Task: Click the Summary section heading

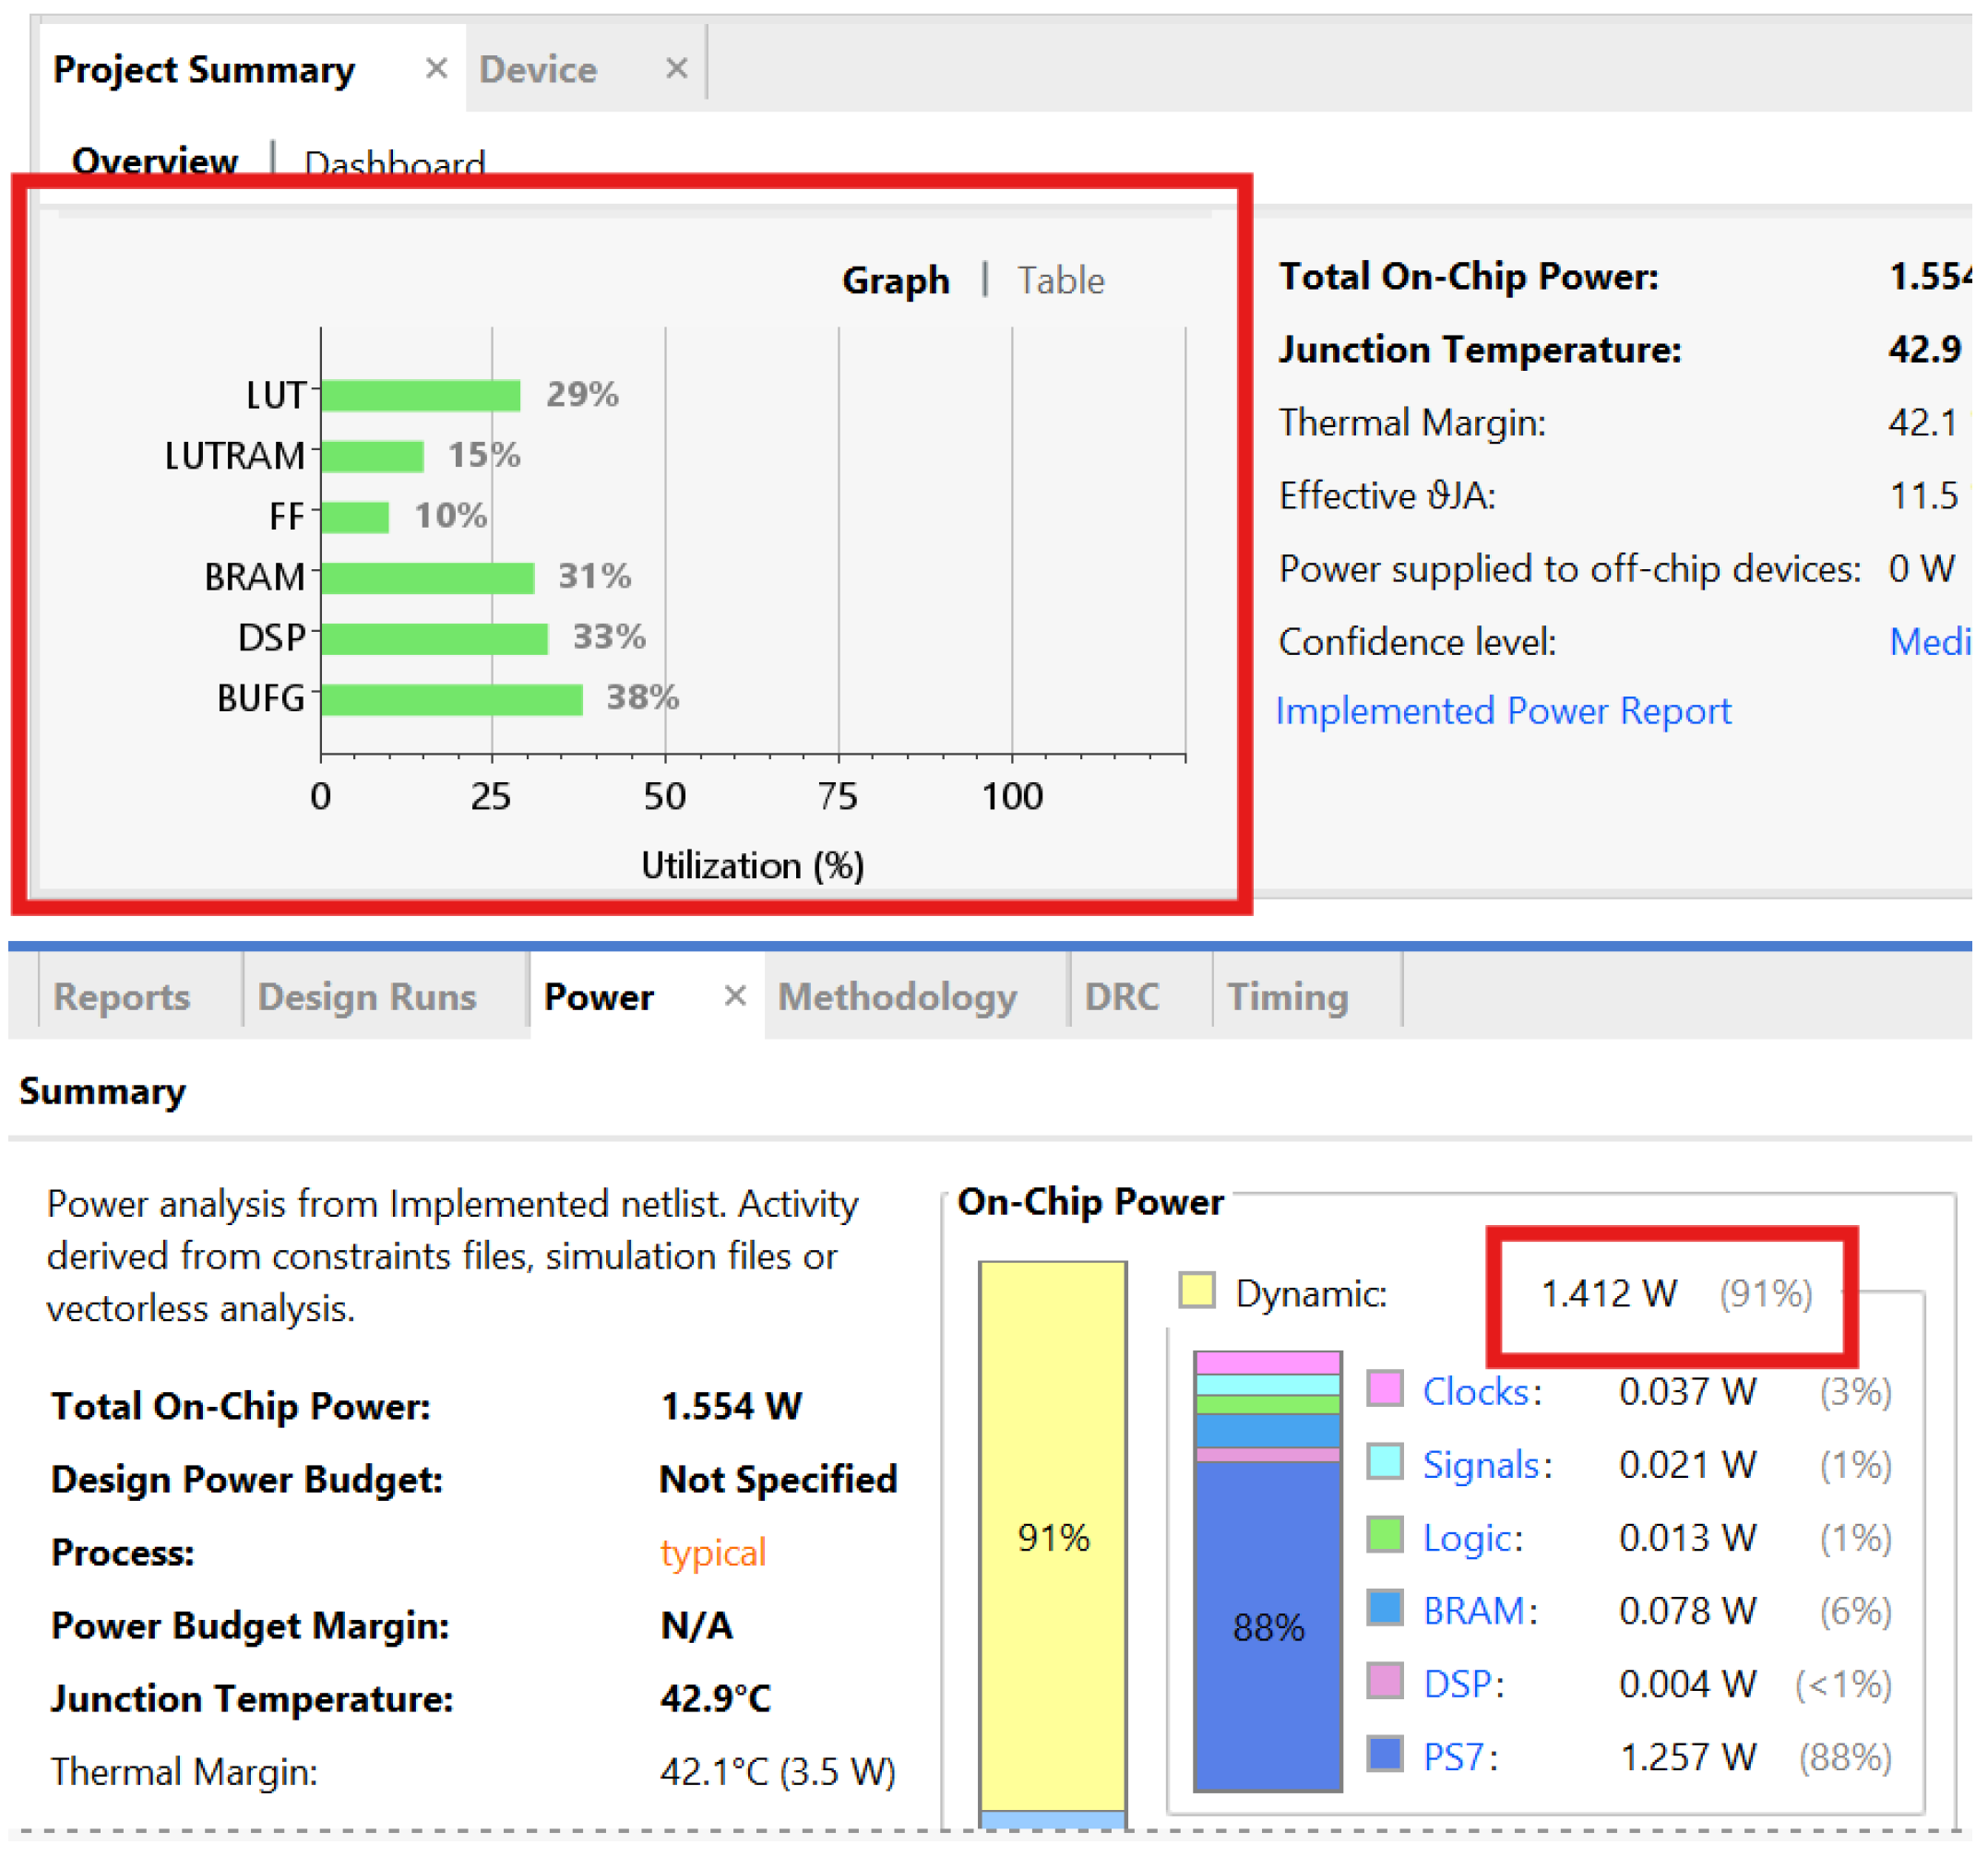Action: tap(103, 1091)
